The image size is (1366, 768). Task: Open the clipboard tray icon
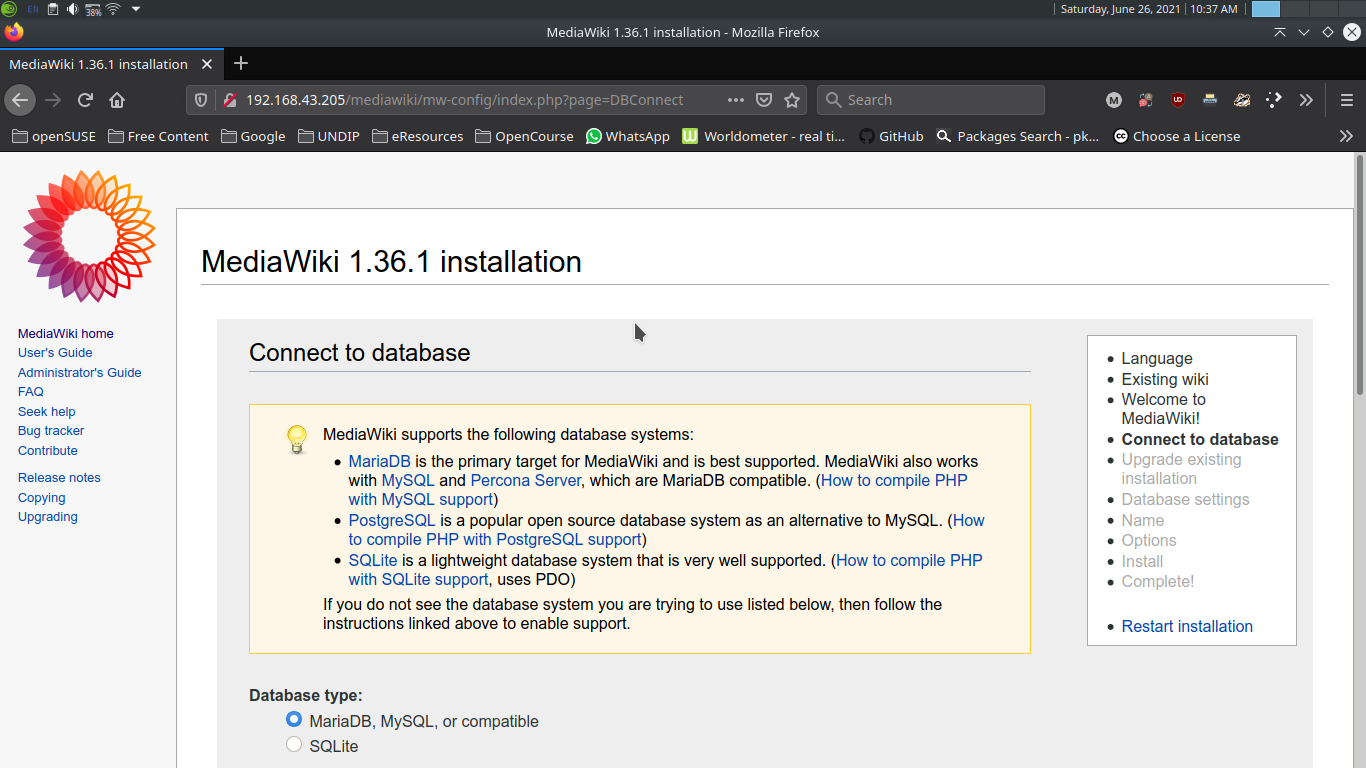pyautogui.click(x=53, y=9)
